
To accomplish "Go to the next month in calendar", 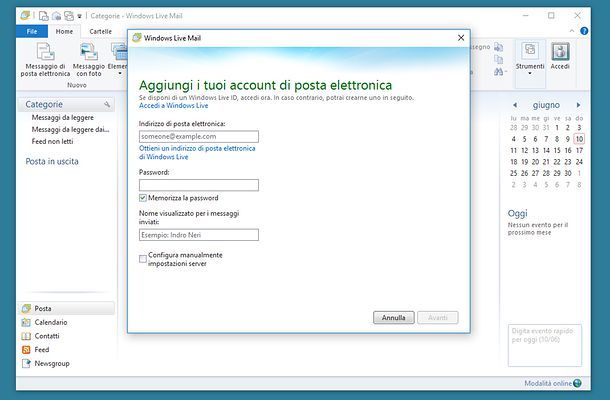I will pos(578,105).
